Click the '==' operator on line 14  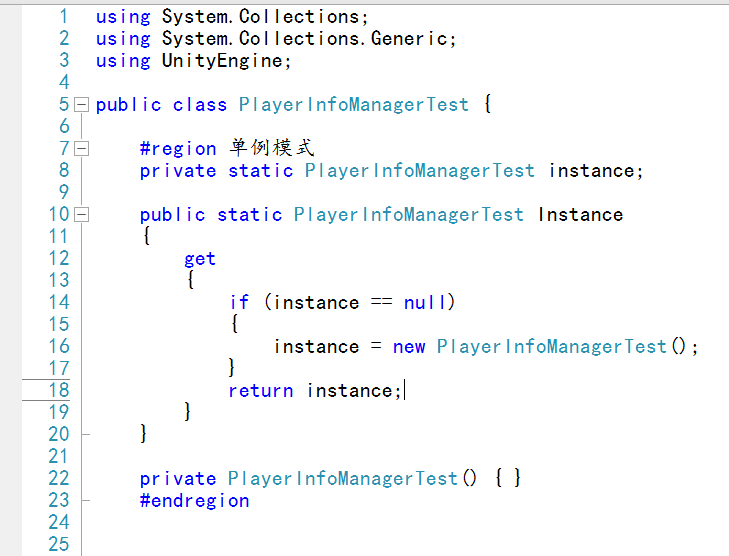pos(381,302)
